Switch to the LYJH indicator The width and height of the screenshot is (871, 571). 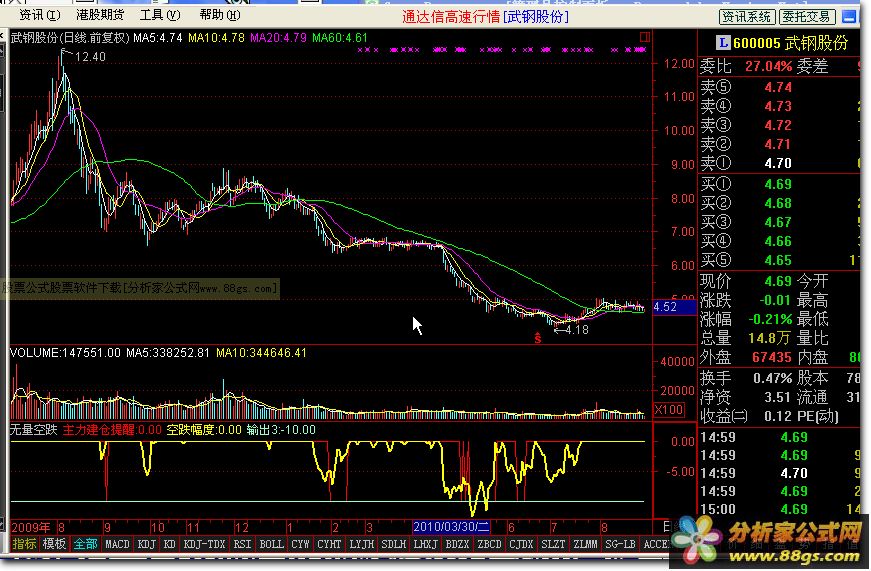coord(362,544)
